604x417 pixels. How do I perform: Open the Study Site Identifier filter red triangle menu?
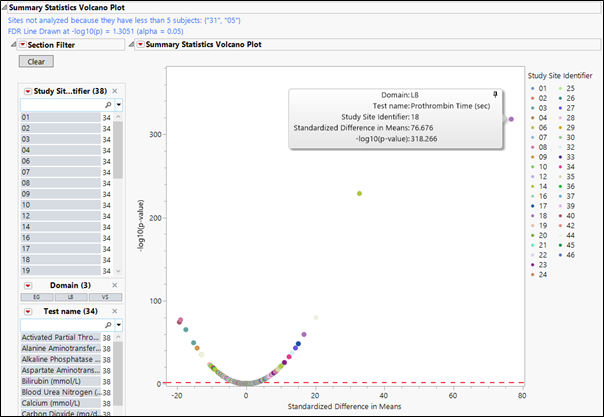point(28,91)
